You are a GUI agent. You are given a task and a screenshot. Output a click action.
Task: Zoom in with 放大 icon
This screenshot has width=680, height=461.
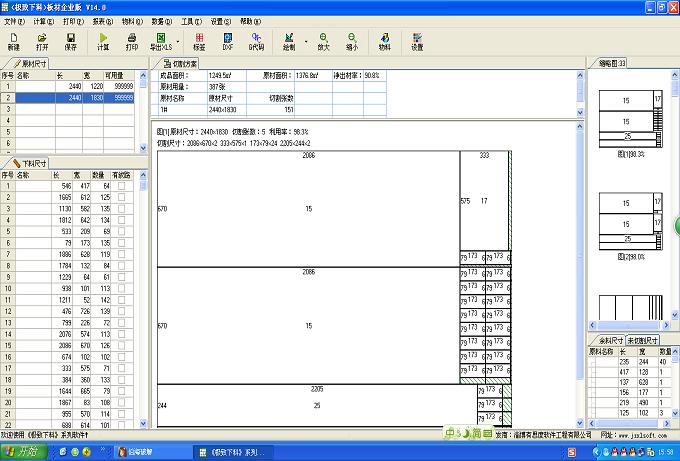pos(324,42)
